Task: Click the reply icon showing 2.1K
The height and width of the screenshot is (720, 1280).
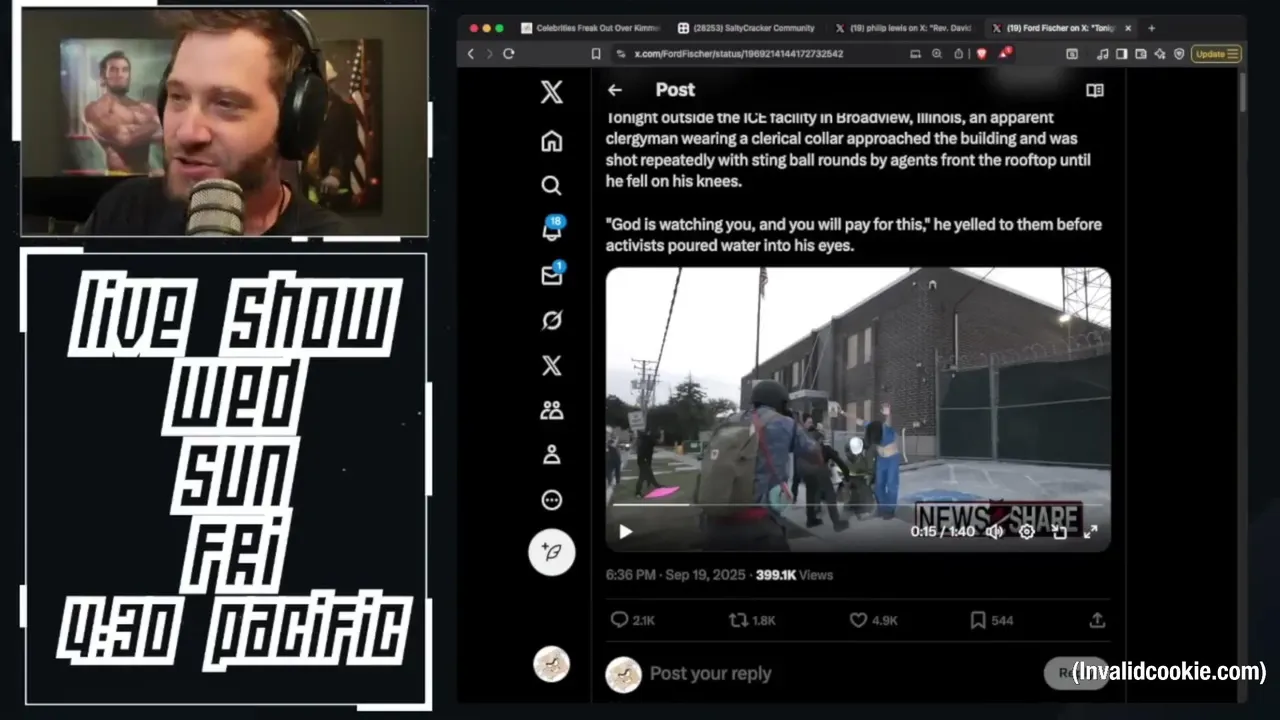Action: tap(632, 620)
